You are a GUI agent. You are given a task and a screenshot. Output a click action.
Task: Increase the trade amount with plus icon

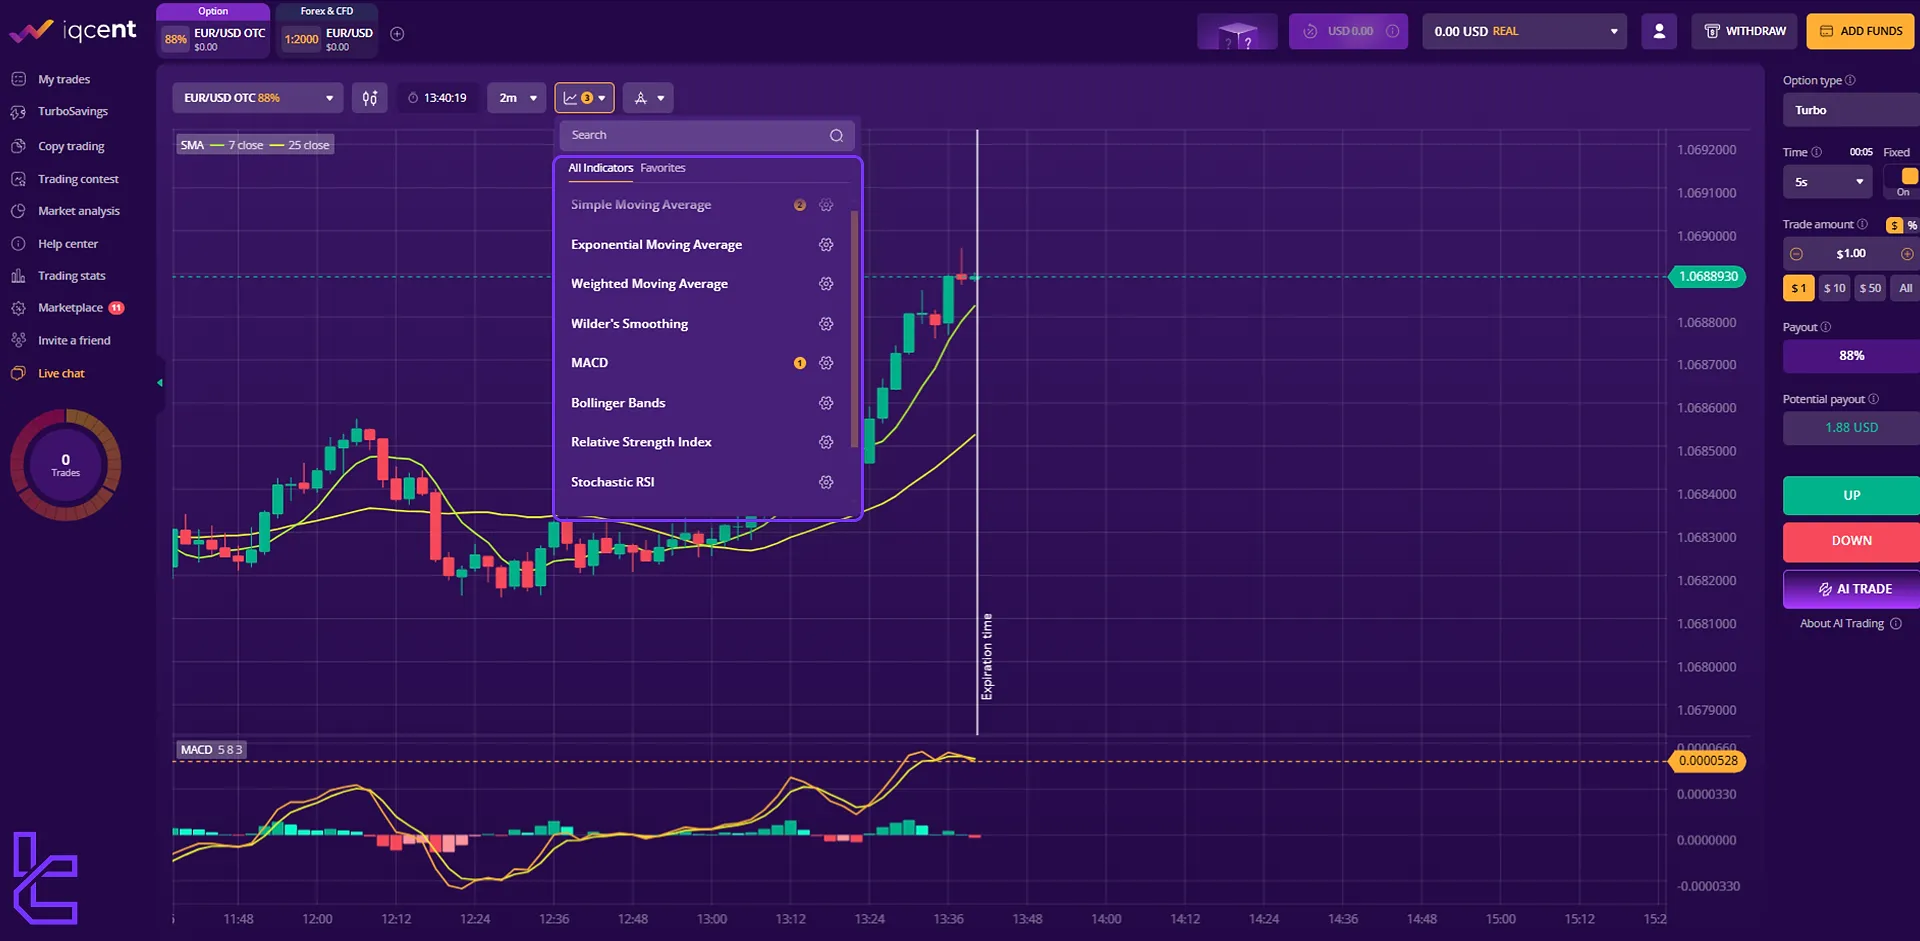click(1907, 254)
